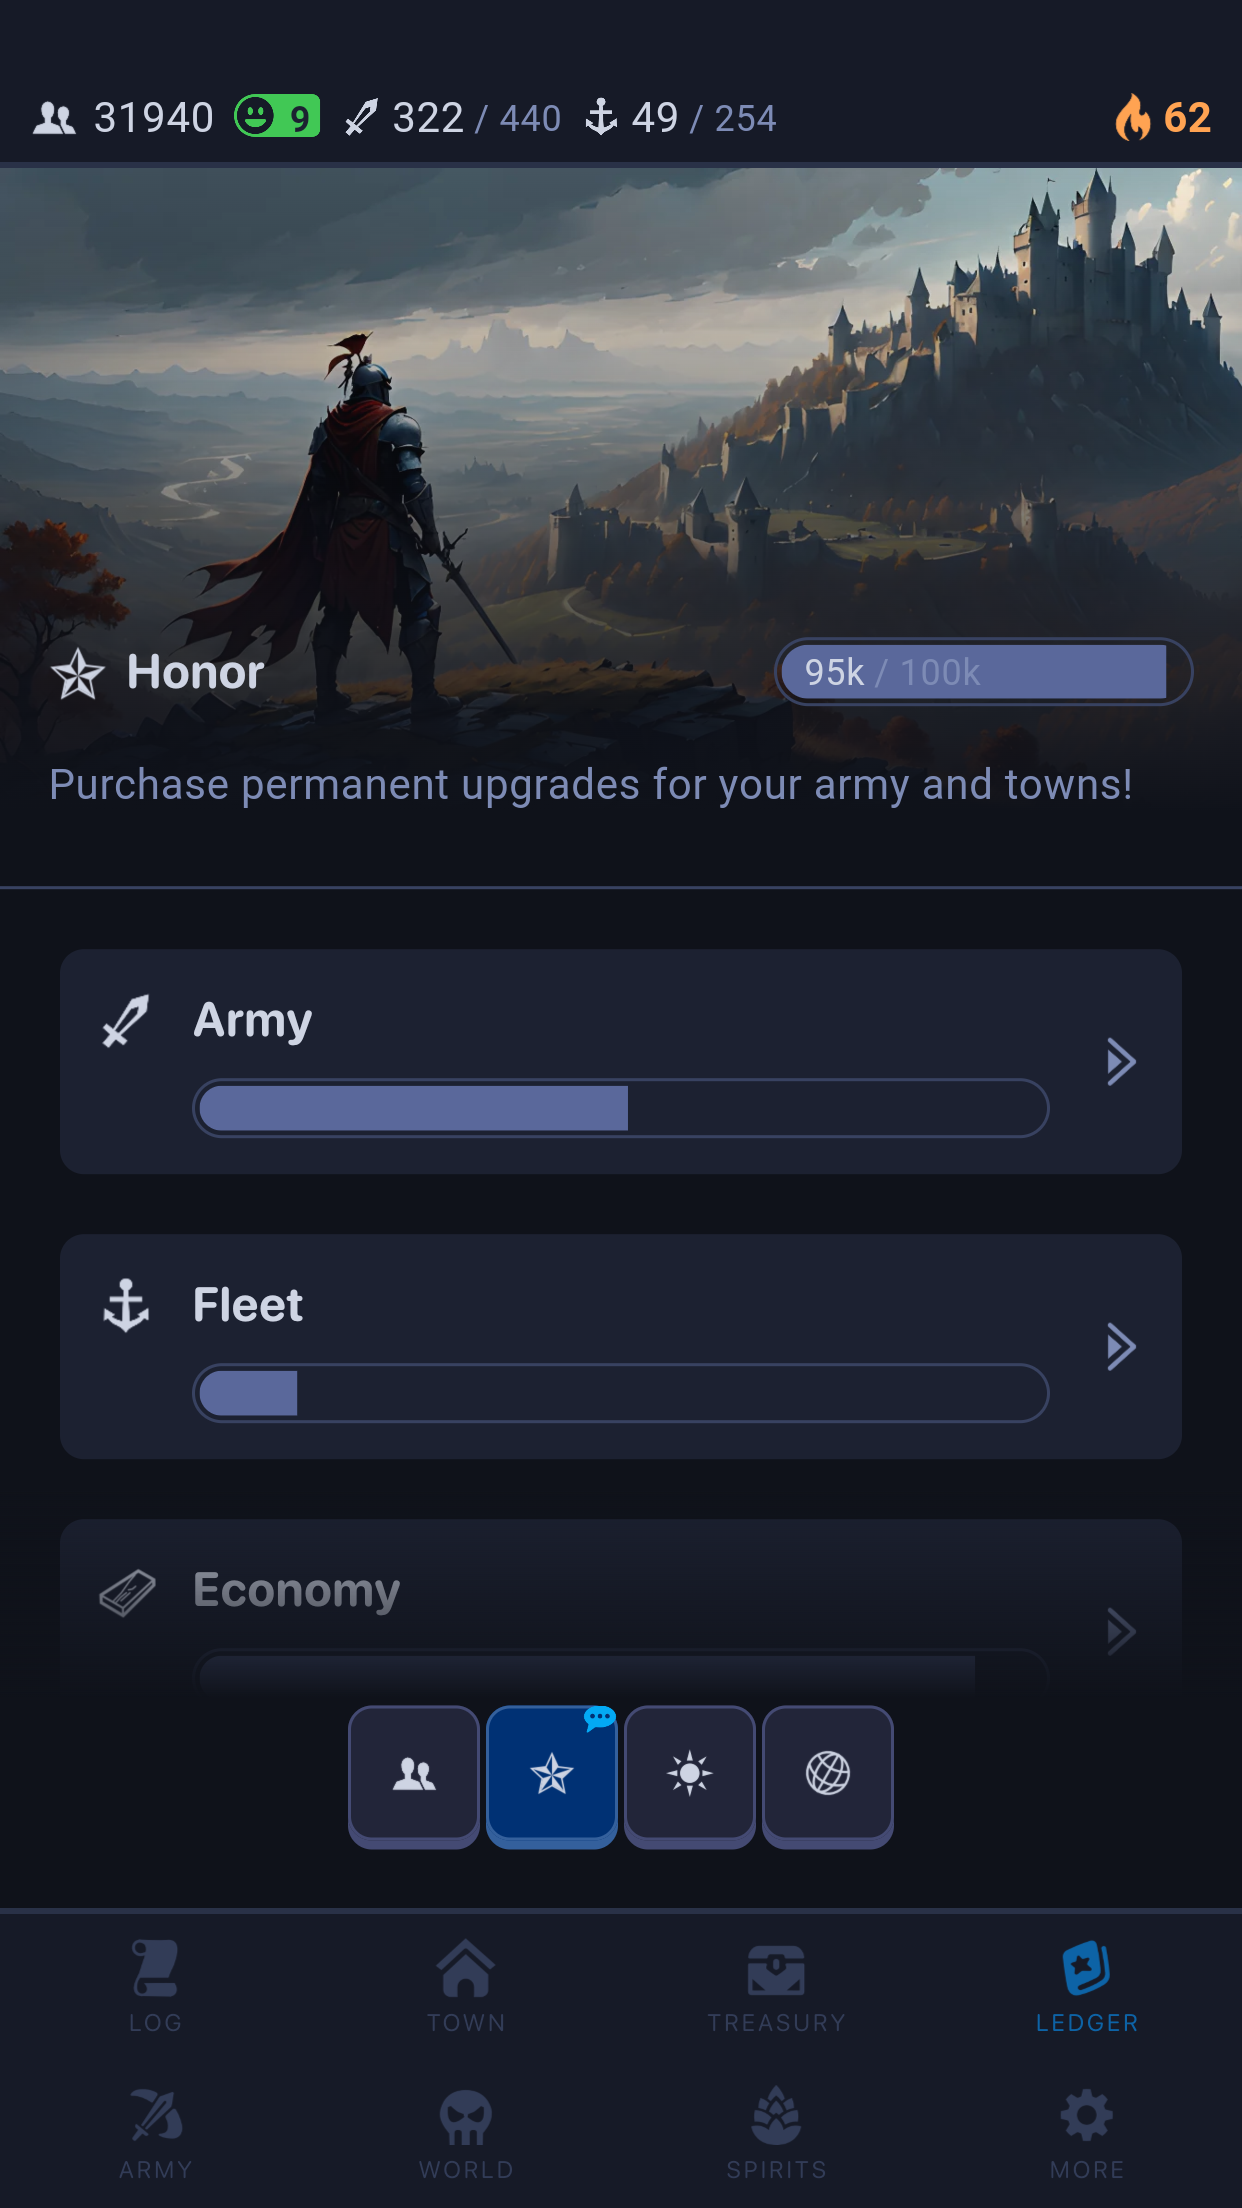This screenshot has height=2208, width=1242.
Task: Switch to the Town tab
Action: (466, 1987)
